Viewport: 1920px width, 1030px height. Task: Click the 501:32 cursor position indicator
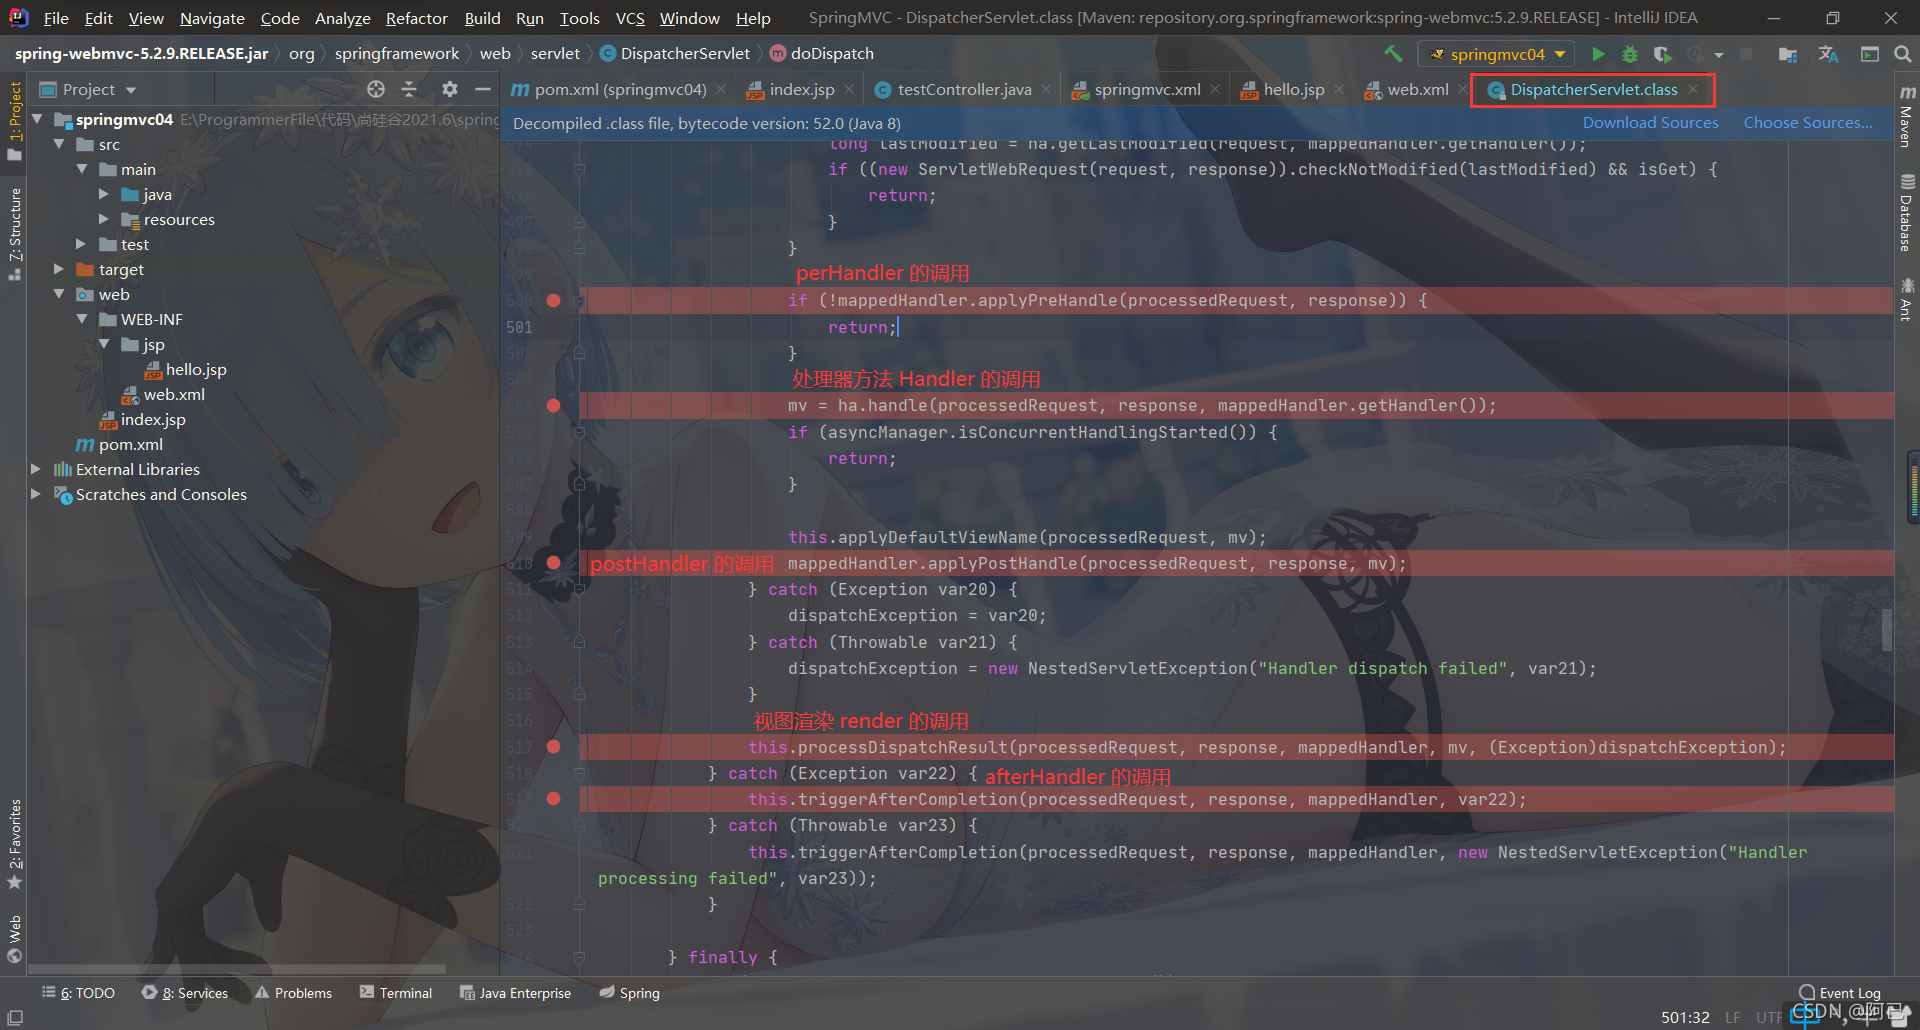1685,1017
